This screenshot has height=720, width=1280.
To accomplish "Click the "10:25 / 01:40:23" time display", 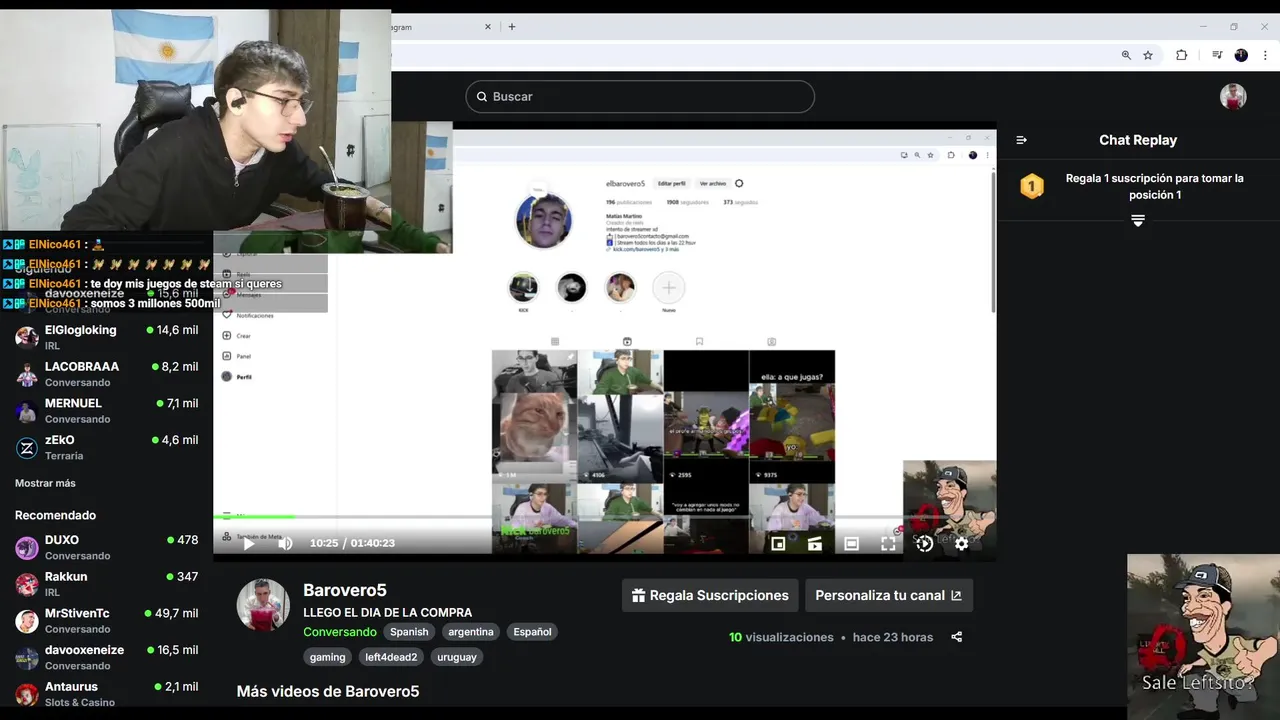I will [x=352, y=543].
